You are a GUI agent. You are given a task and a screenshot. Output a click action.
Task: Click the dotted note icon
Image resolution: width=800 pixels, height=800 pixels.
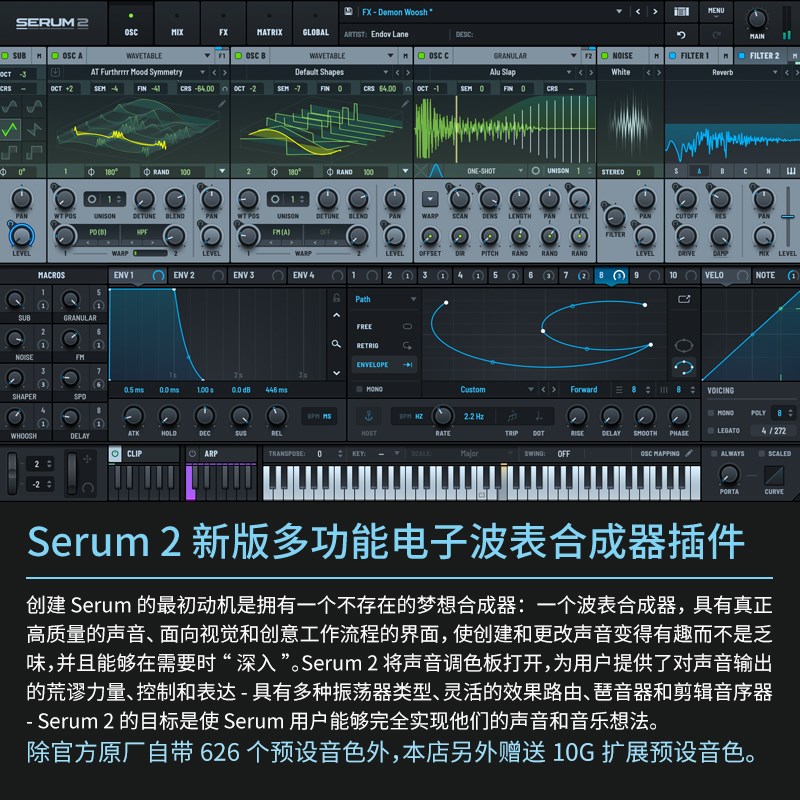[538, 416]
